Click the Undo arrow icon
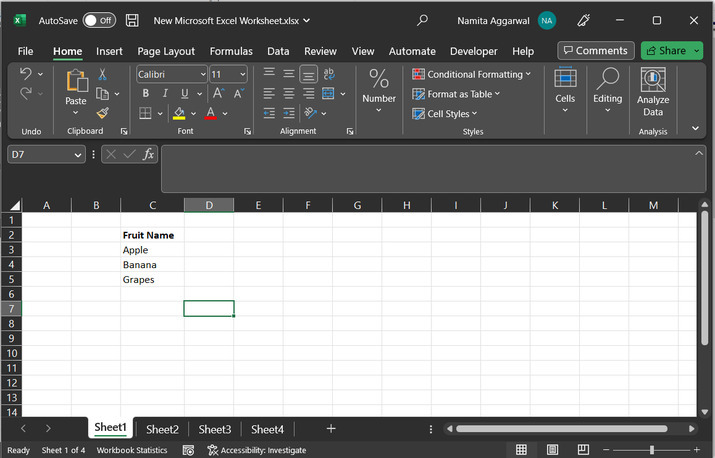The height and width of the screenshot is (458, 715). [x=26, y=74]
